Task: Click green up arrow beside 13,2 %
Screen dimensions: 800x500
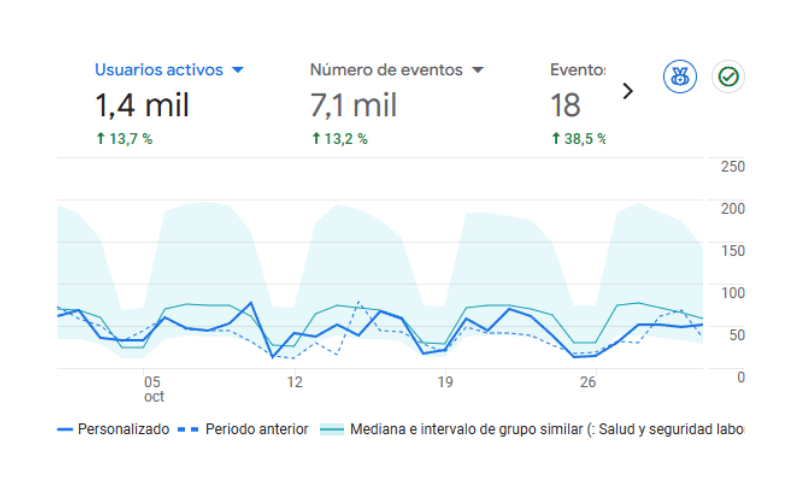Action: [x=316, y=139]
